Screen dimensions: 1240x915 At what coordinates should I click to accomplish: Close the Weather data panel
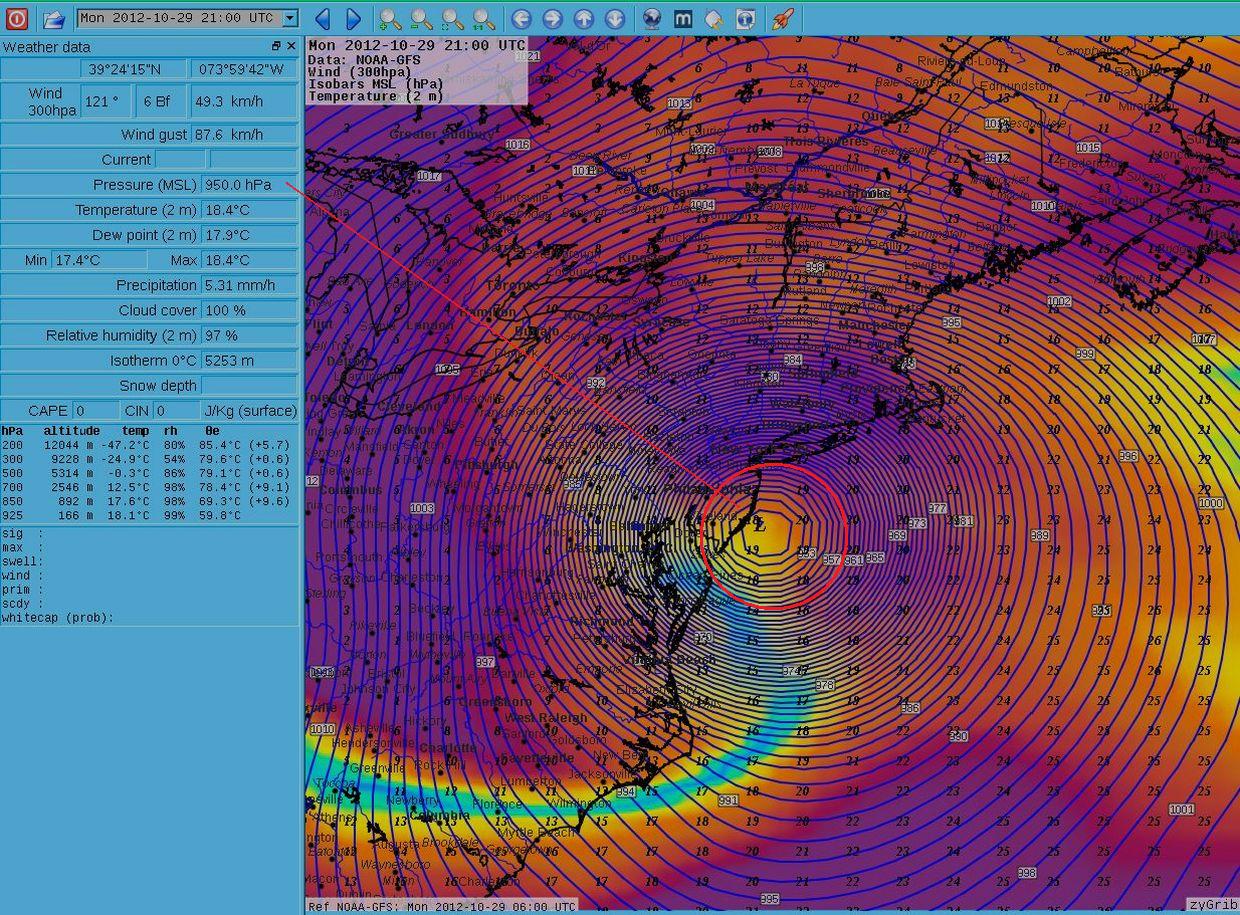coord(291,46)
